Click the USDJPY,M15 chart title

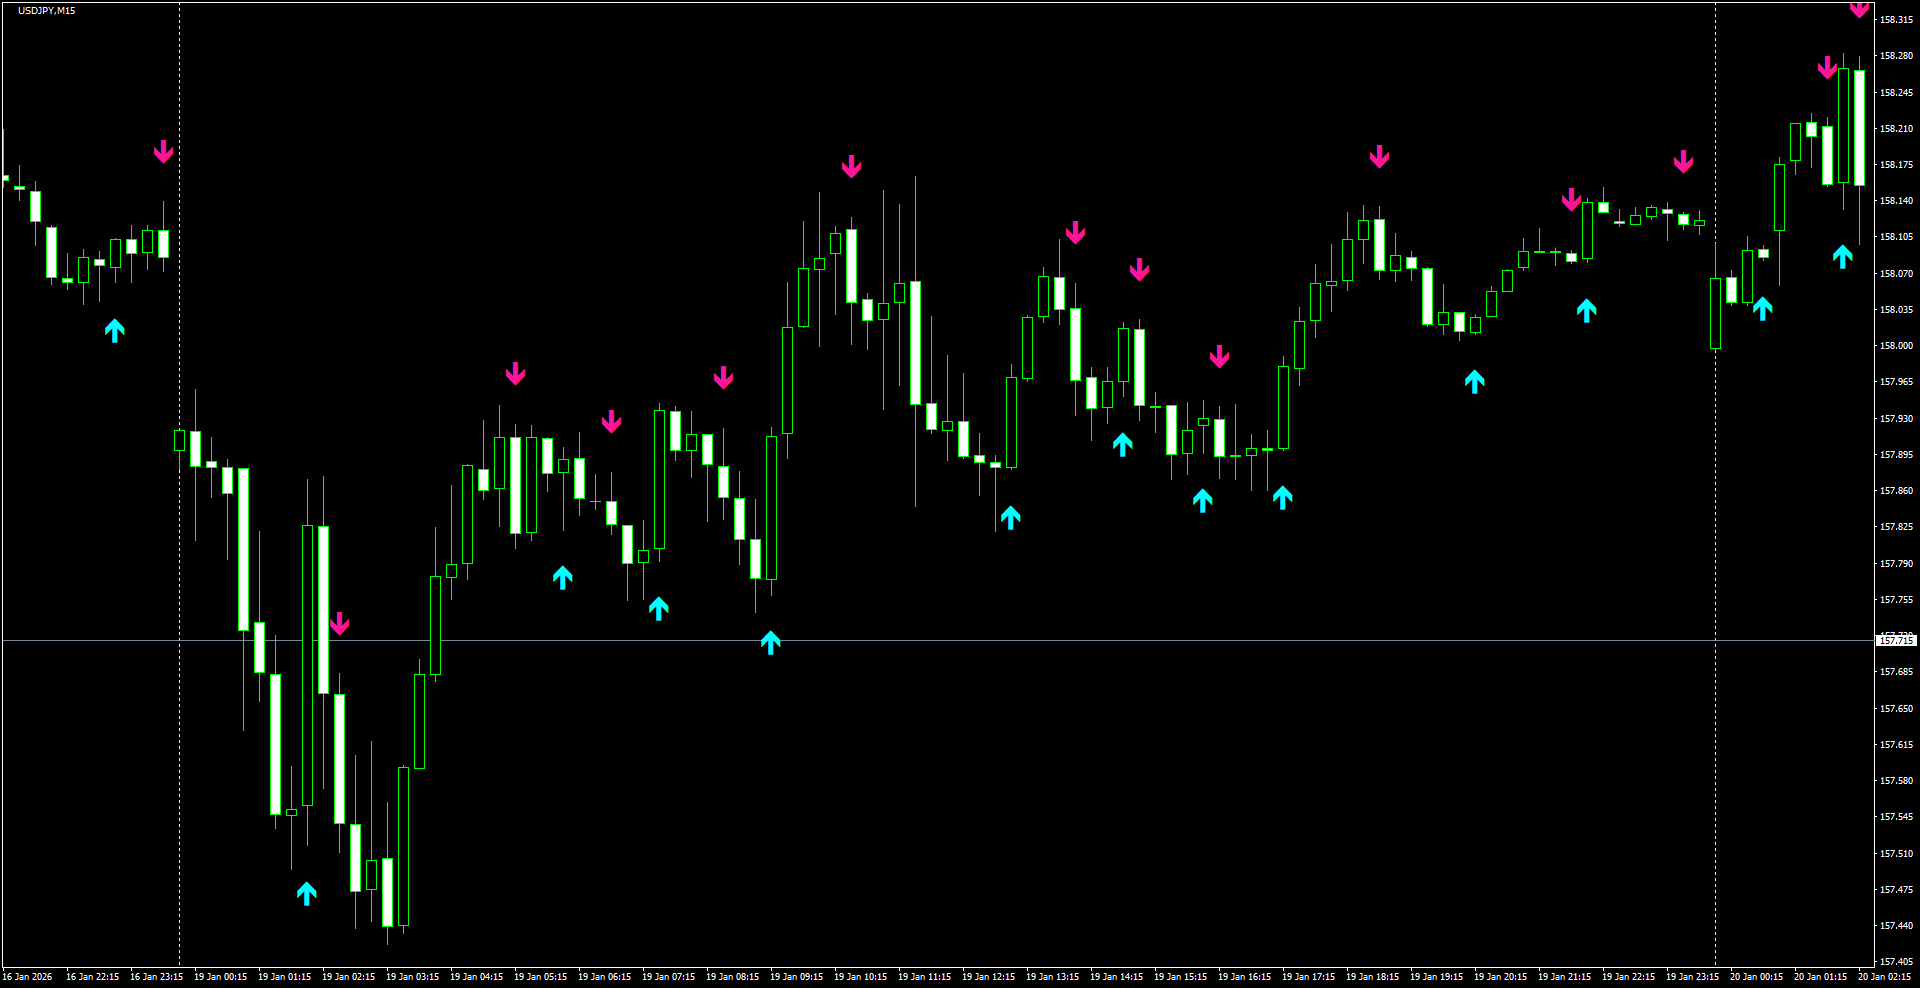(x=46, y=10)
